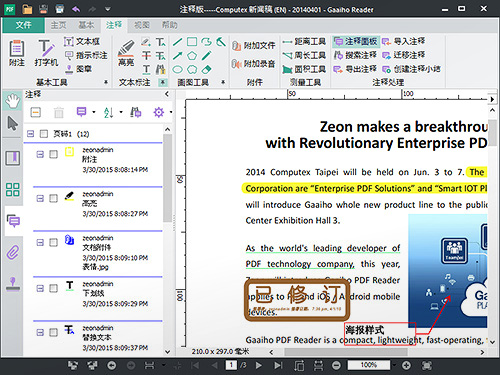Screen dimensions: 500x375
Task: Open the sort annotations dropdown arrow
Action: (x=121, y=112)
